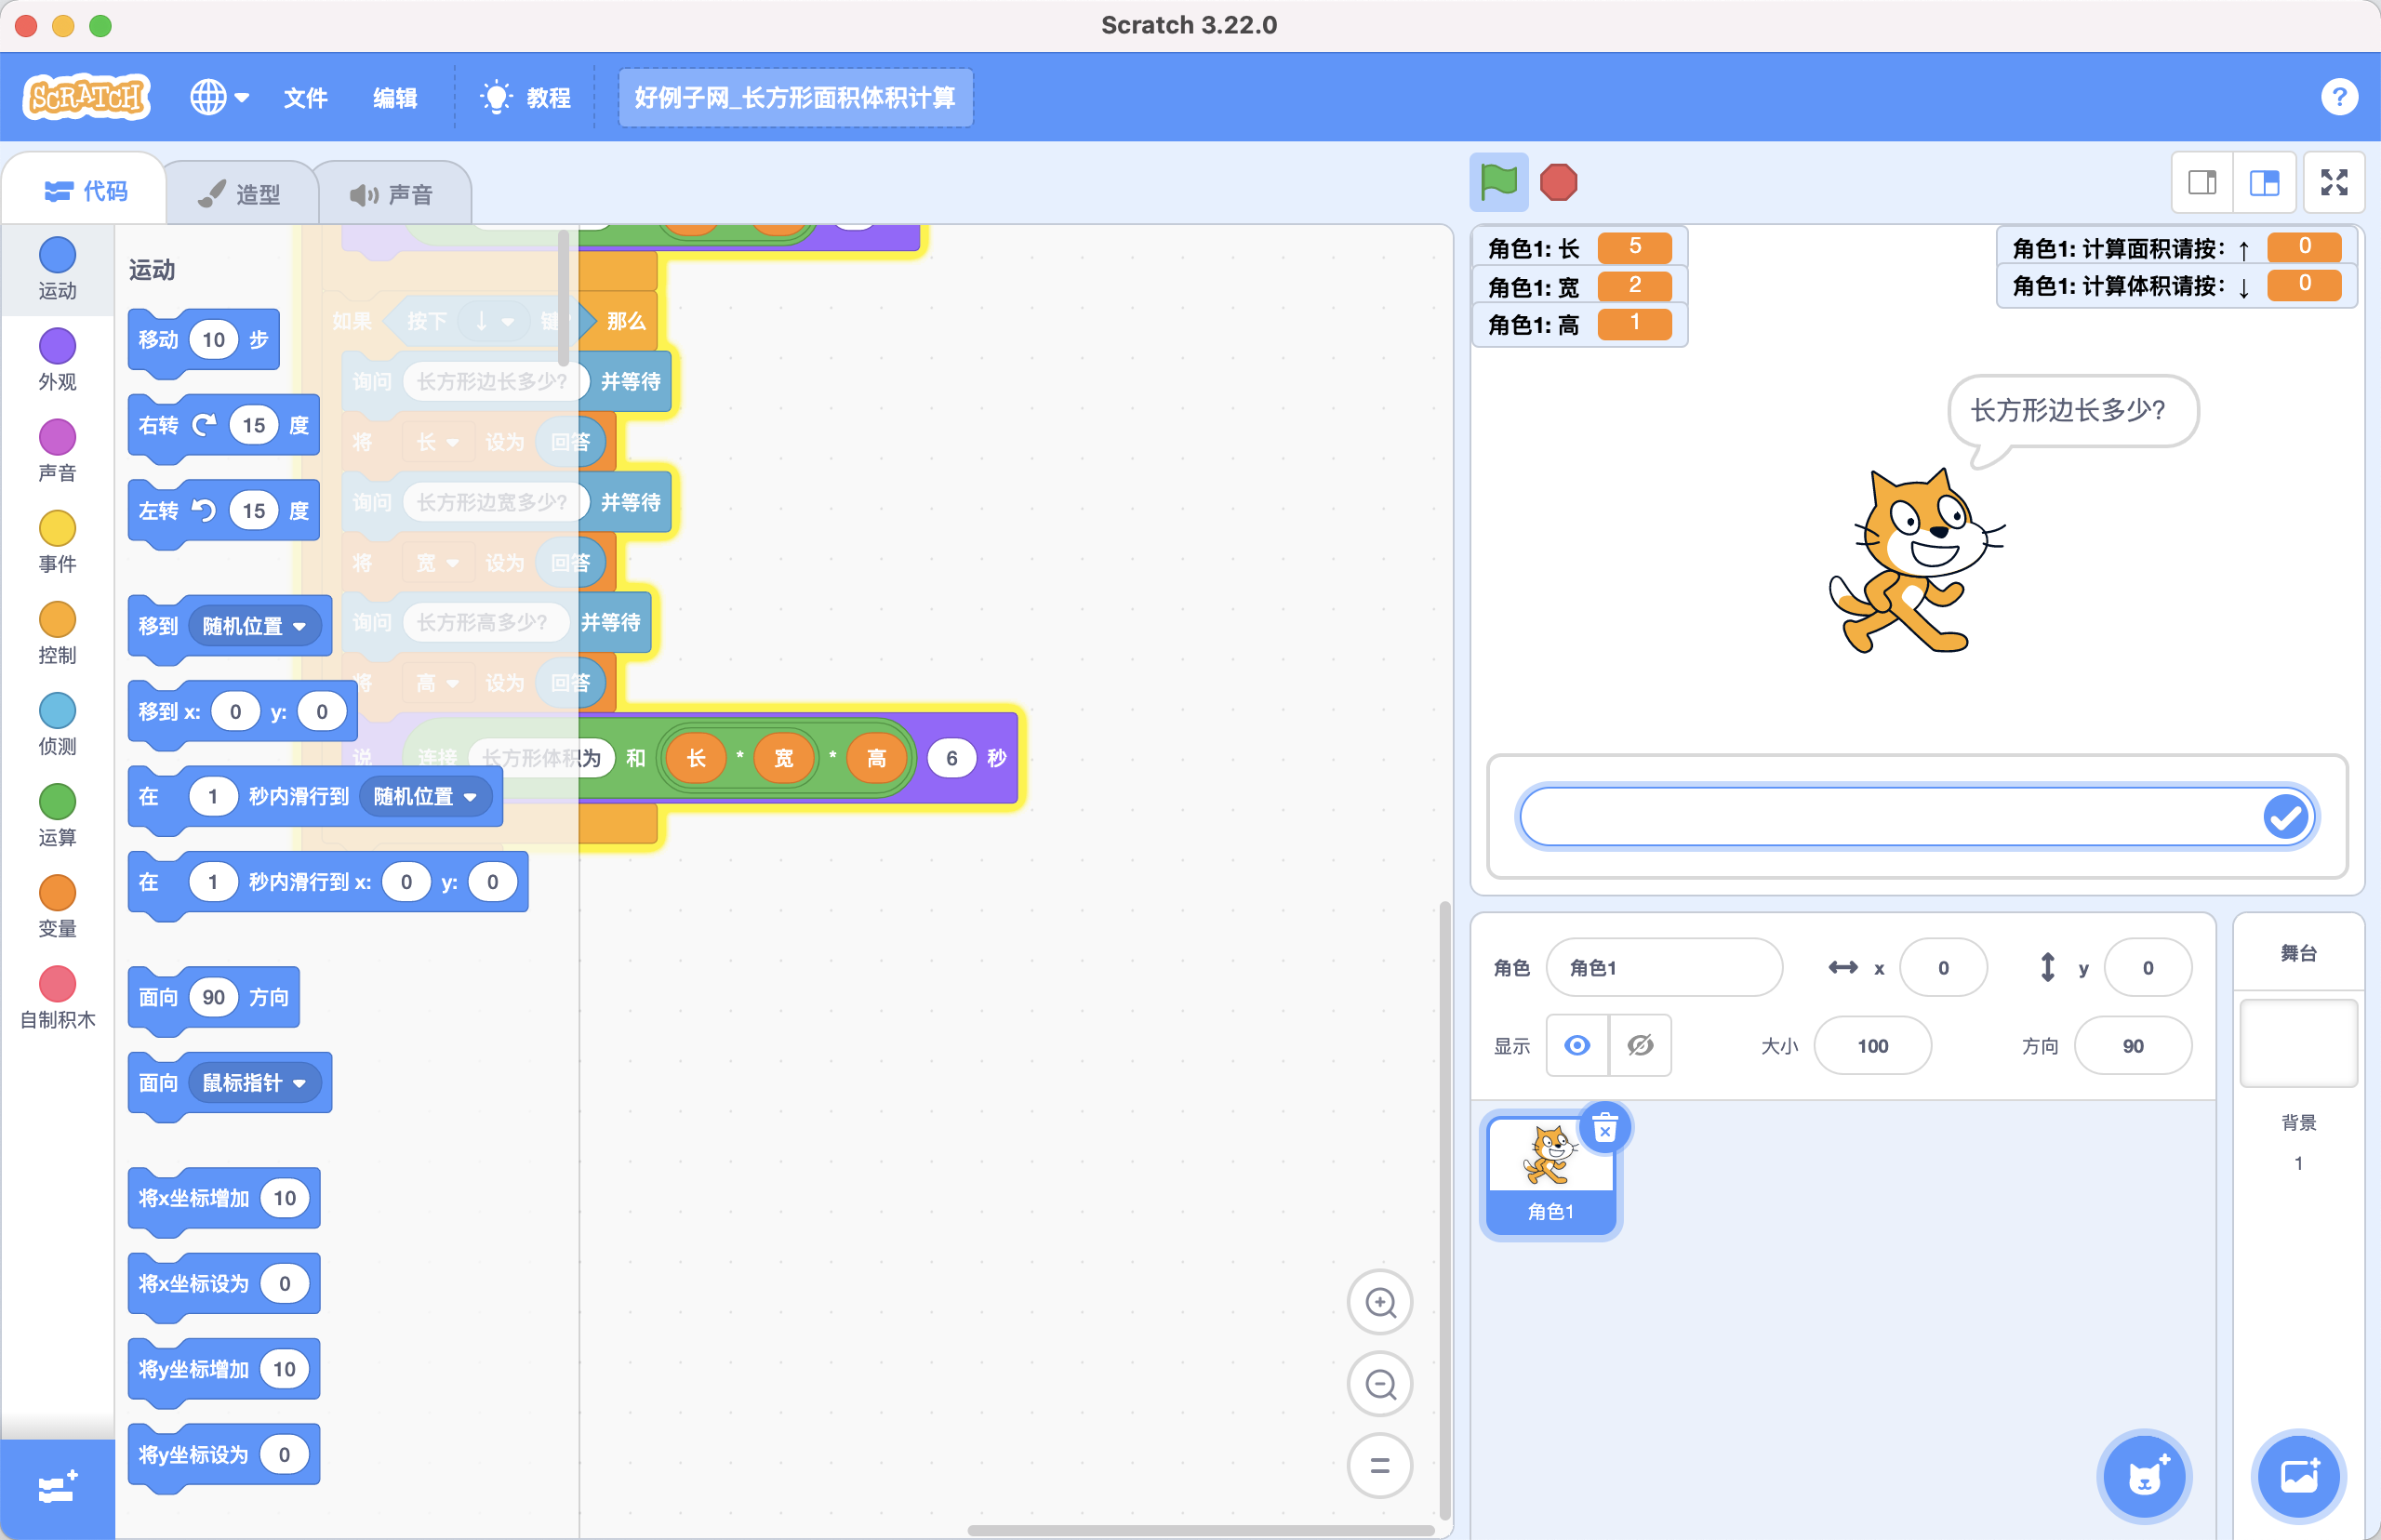Submit the answer with checkmark button
Image resolution: width=2381 pixels, height=1540 pixels.
pyautogui.click(x=2286, y=817)
